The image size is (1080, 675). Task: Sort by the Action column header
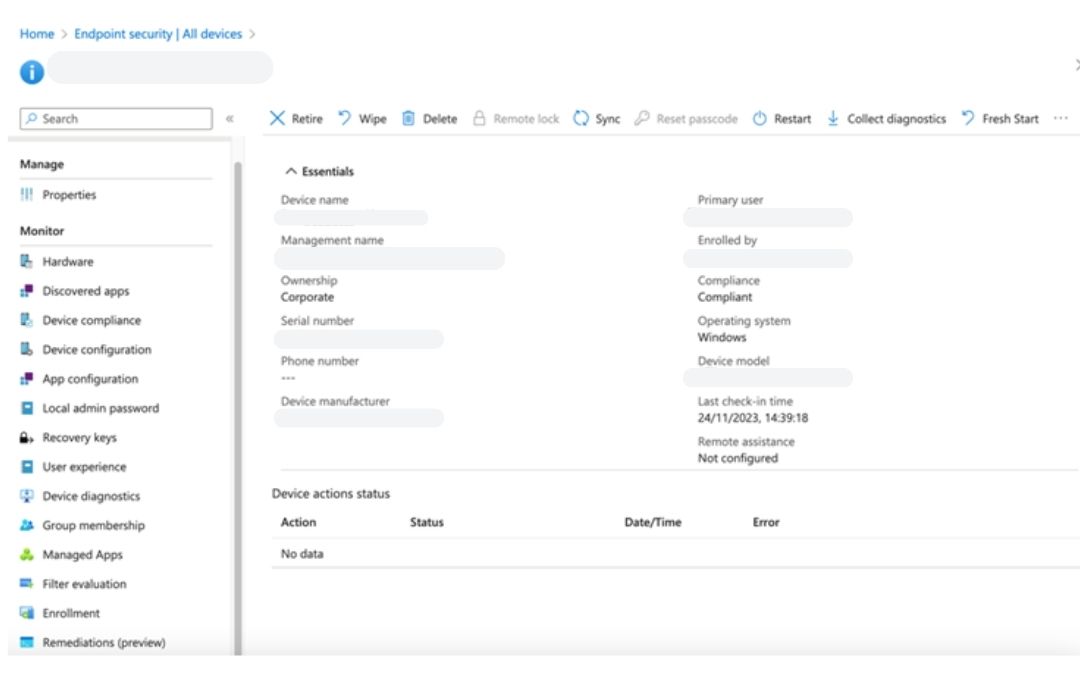click(x=298, y=522)
